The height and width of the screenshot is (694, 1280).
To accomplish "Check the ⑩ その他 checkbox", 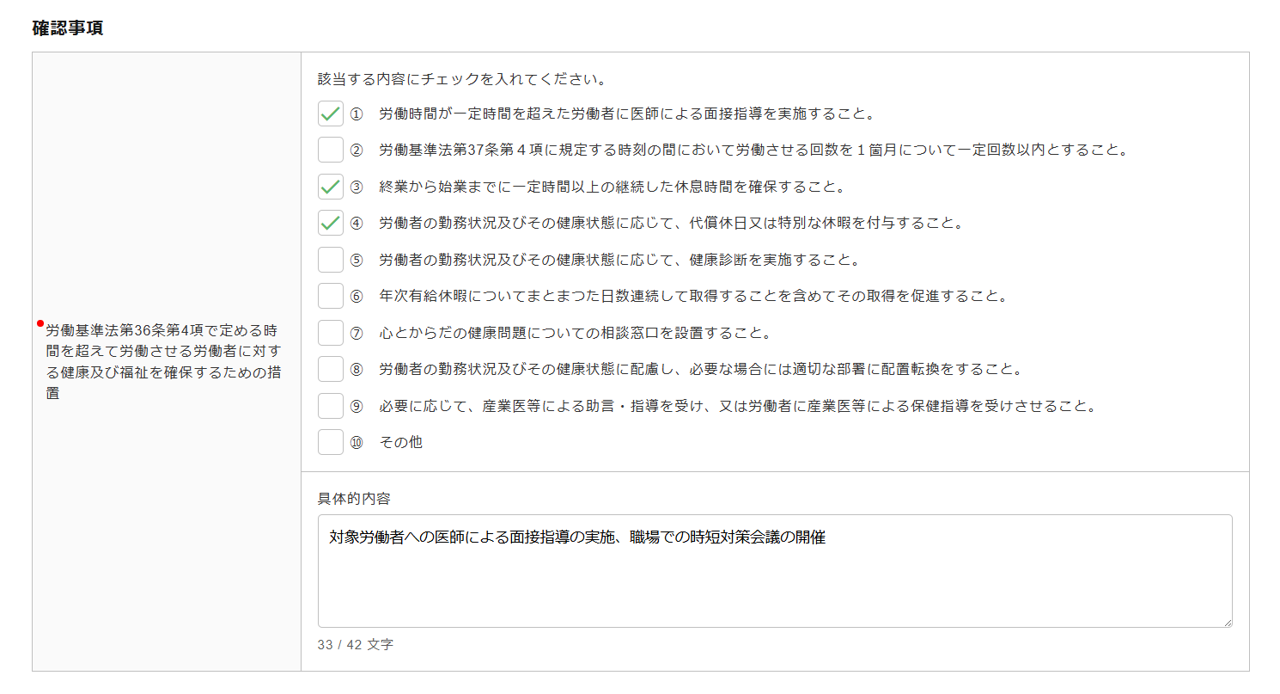I will [x=331, y=442].
